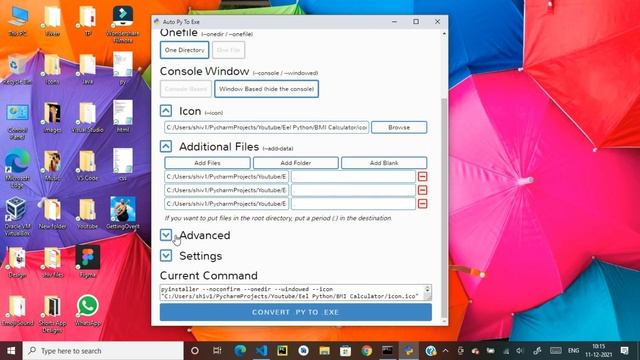Open Visual Studio Code from the taskbar
Viewport: 640px width, 360px height.
click(x=261, y=351)
